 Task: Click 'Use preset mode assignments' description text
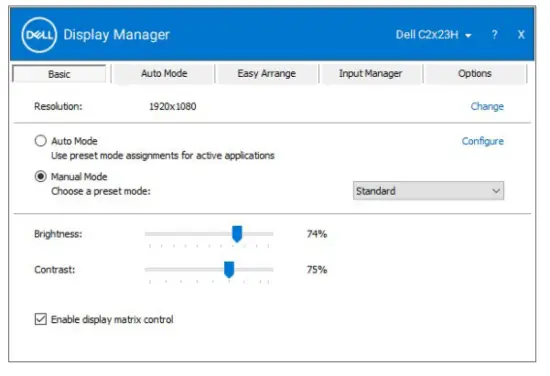(x=163, y=155)
